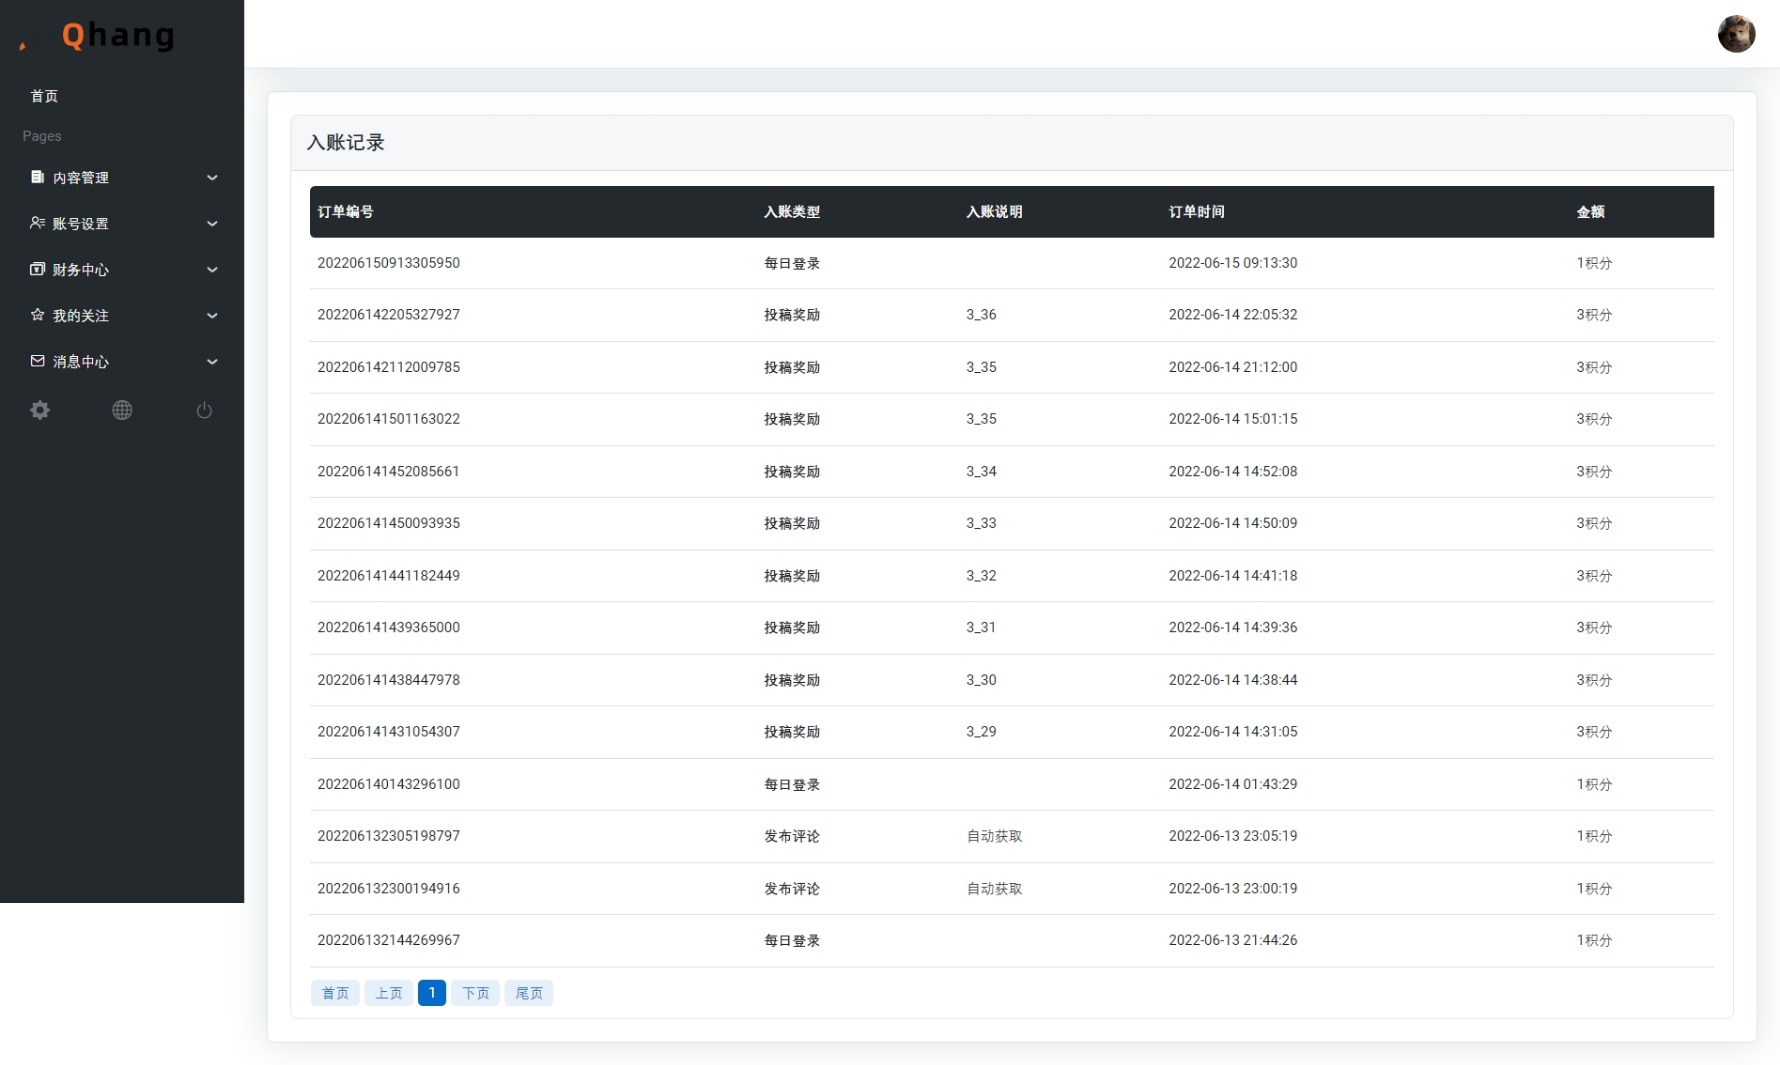Go to 首页 in the sidebar

click(44, 96)
